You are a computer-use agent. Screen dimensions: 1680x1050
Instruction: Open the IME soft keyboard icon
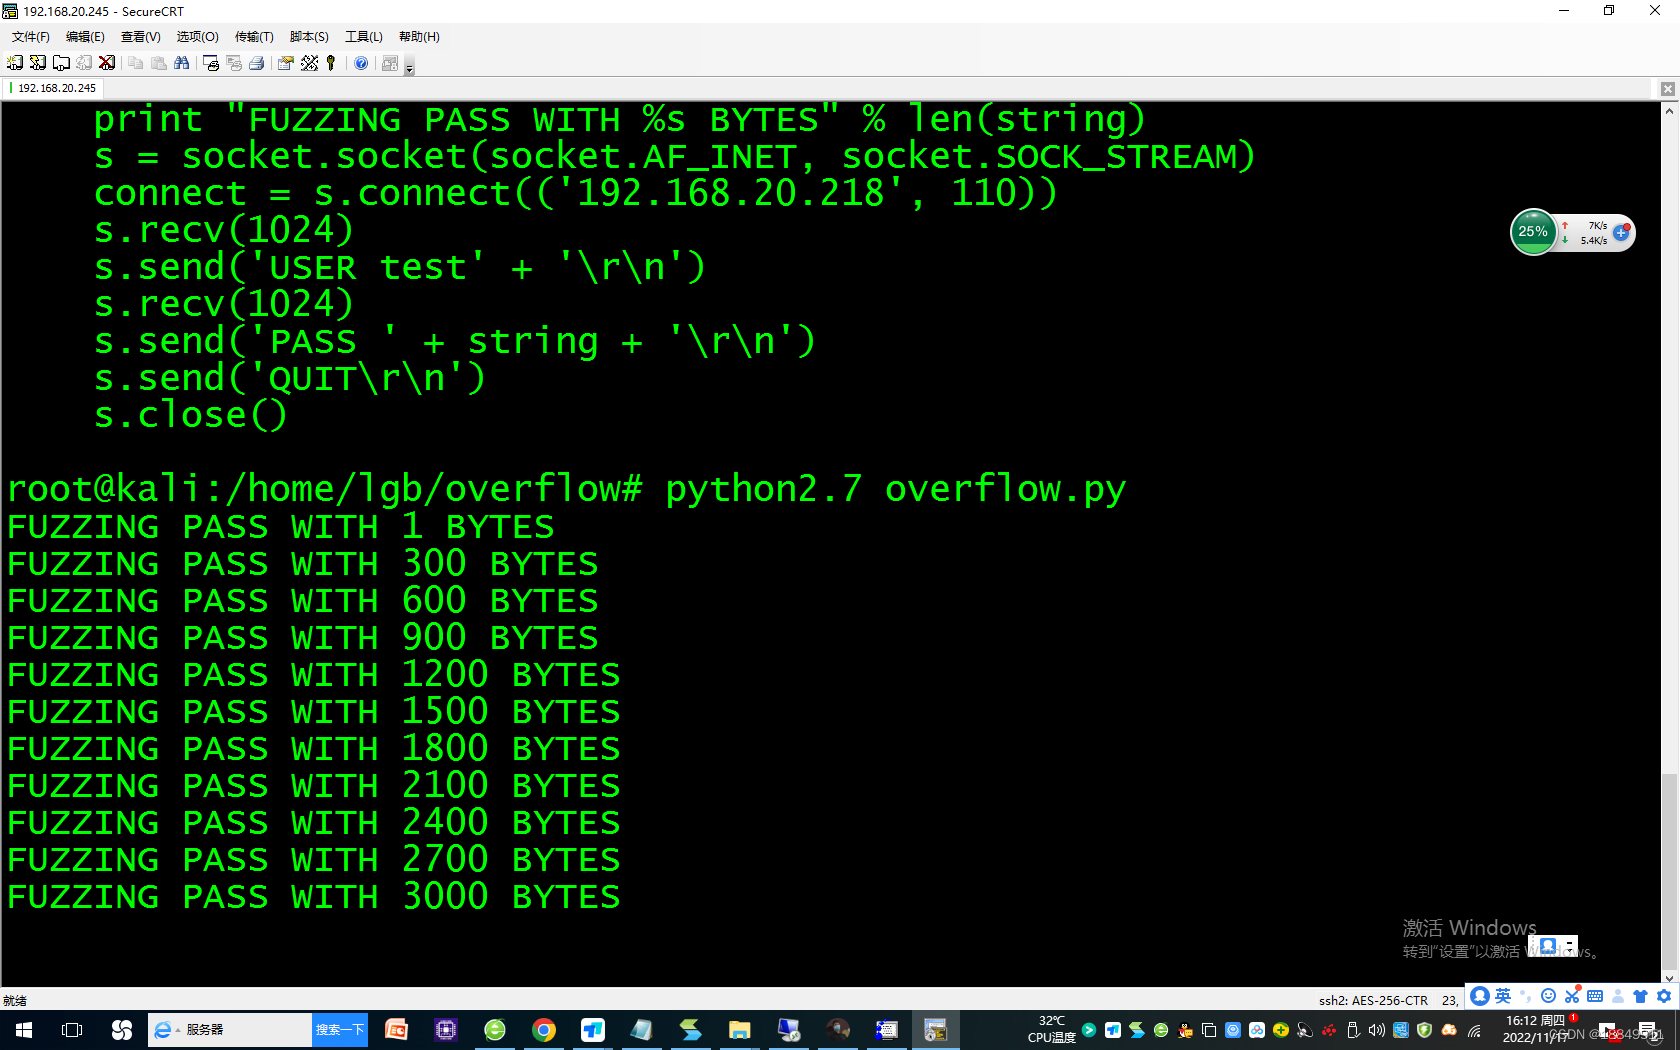tap(1595, 996)
